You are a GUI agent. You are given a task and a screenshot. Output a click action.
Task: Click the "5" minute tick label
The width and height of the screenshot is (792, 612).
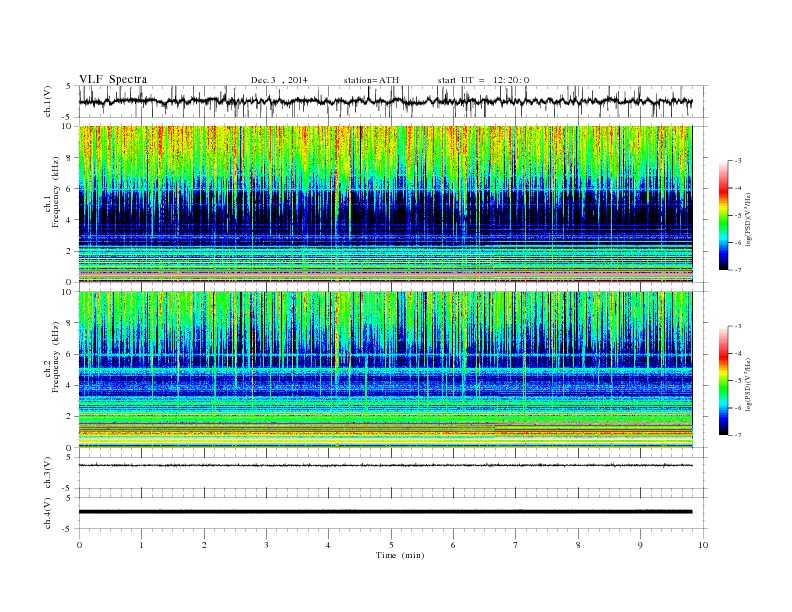point(391,545)
